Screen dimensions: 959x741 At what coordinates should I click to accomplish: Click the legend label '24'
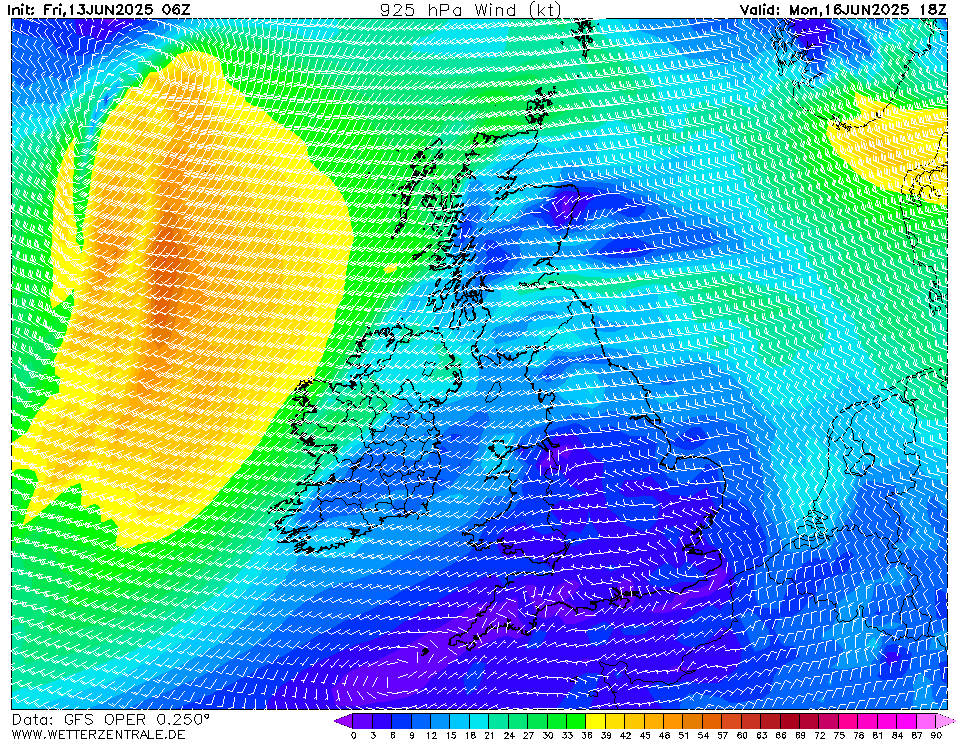[x=508, y=735]
